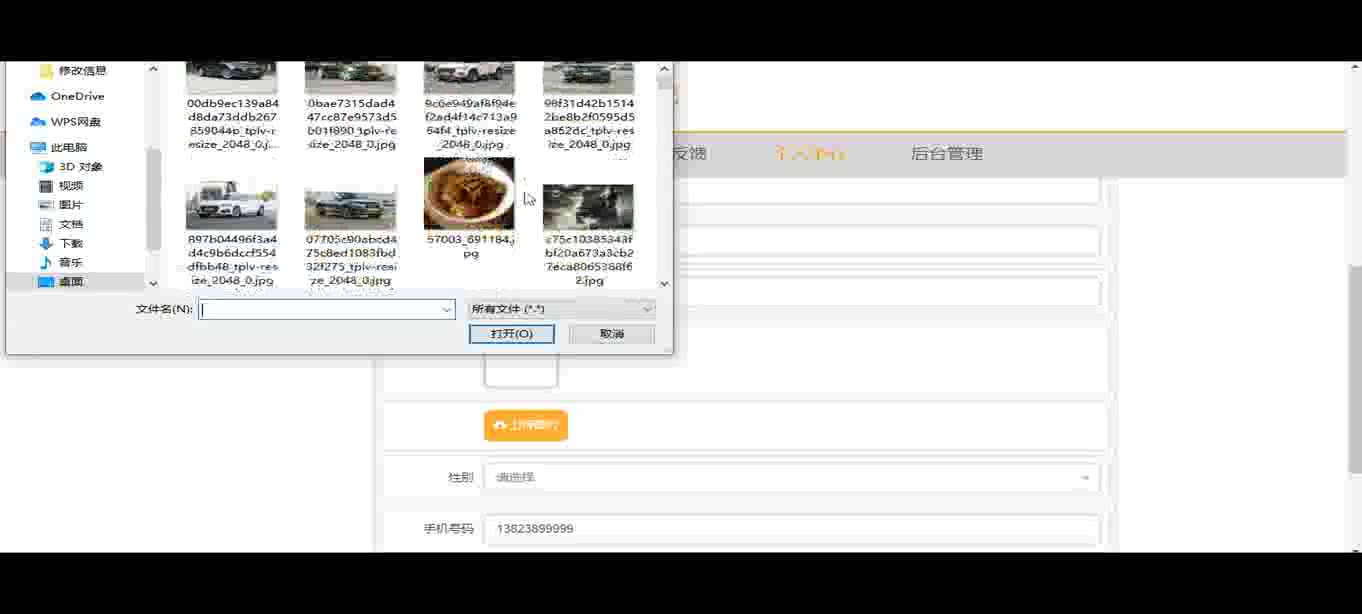Select image file starting 0bae7315dad4
The width and height of the screenshot is (1362, 614).
coord(351,106)
